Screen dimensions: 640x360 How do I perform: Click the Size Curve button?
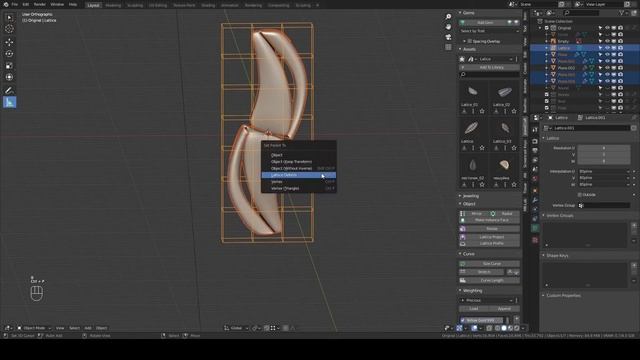[x=489, y=264]
